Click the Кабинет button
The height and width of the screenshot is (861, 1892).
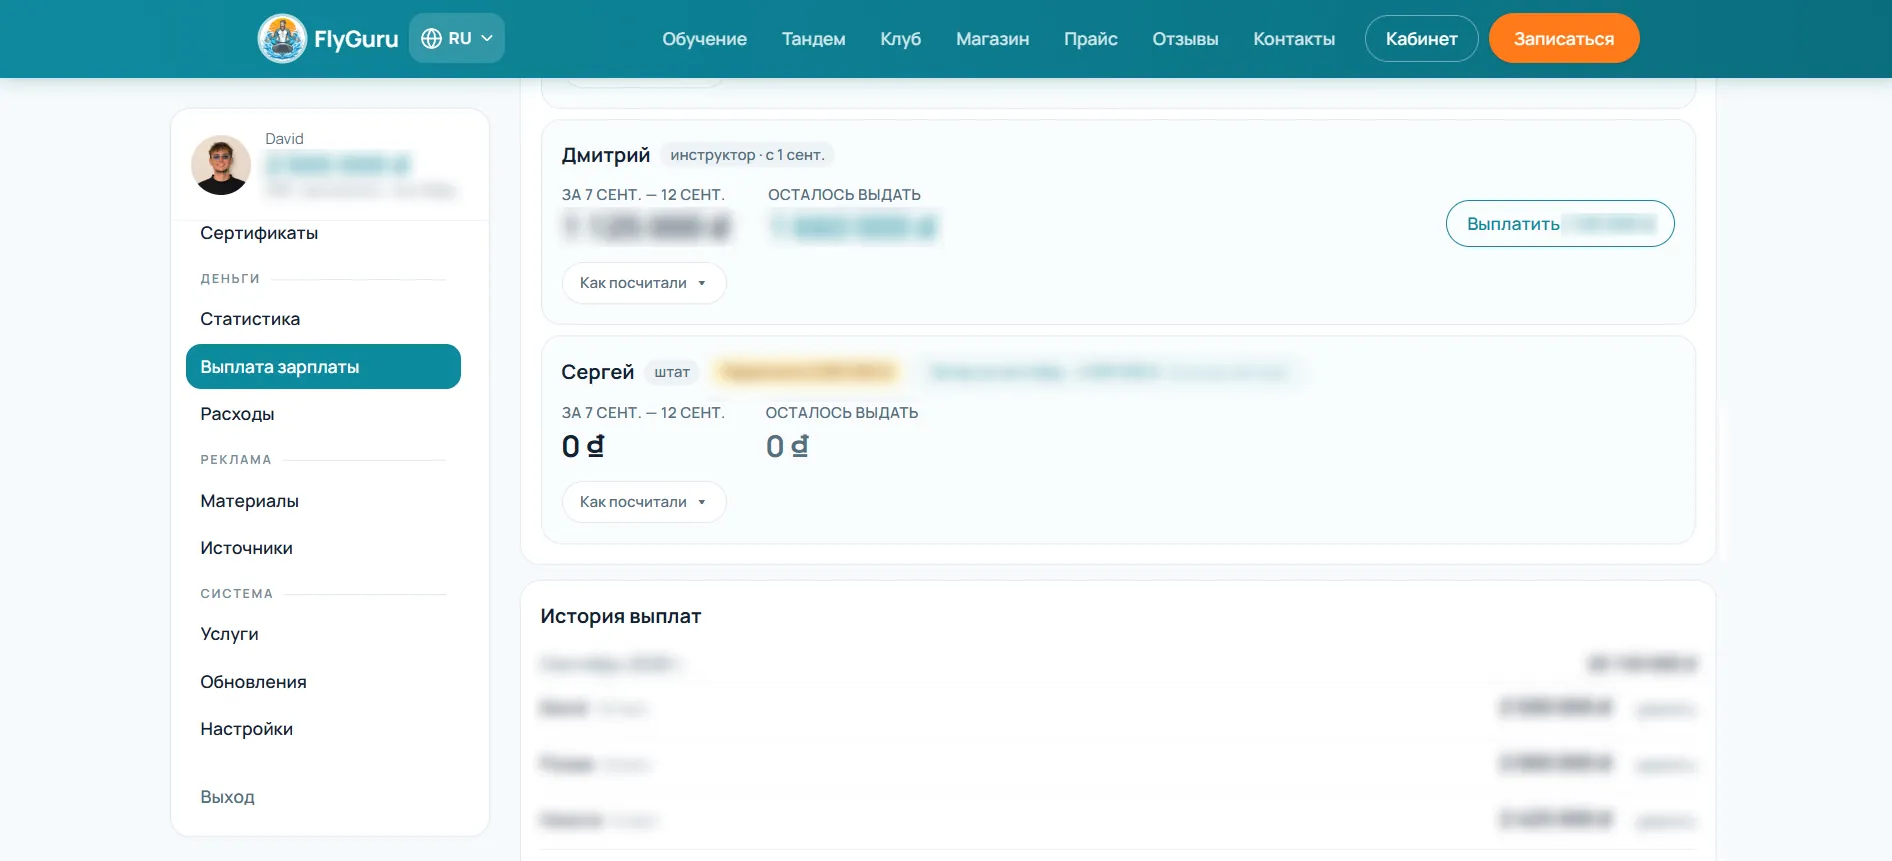1421,39
